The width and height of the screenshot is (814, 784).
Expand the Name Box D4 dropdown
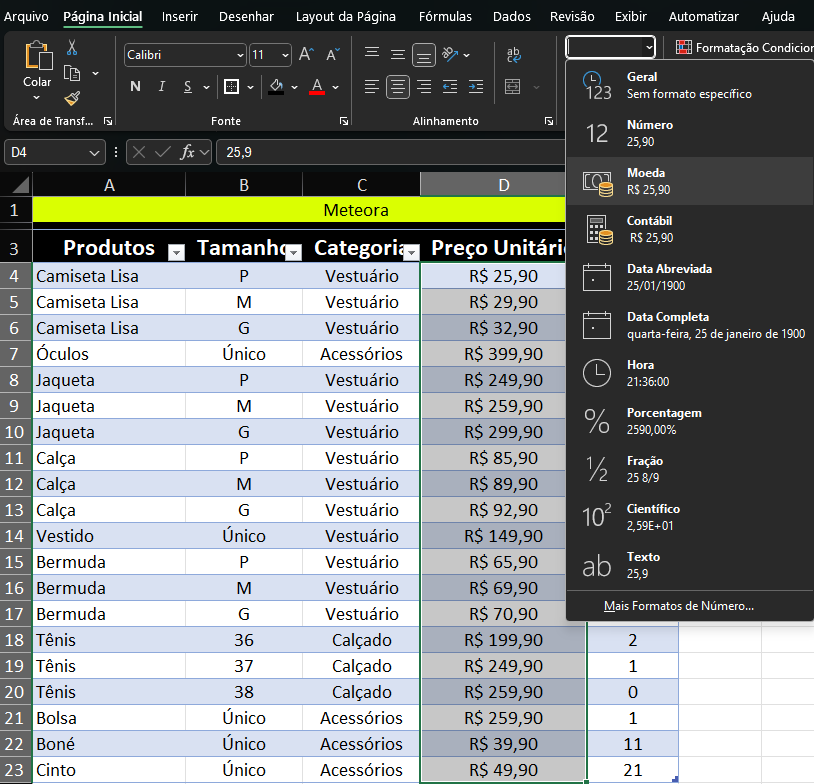[94, 152]
